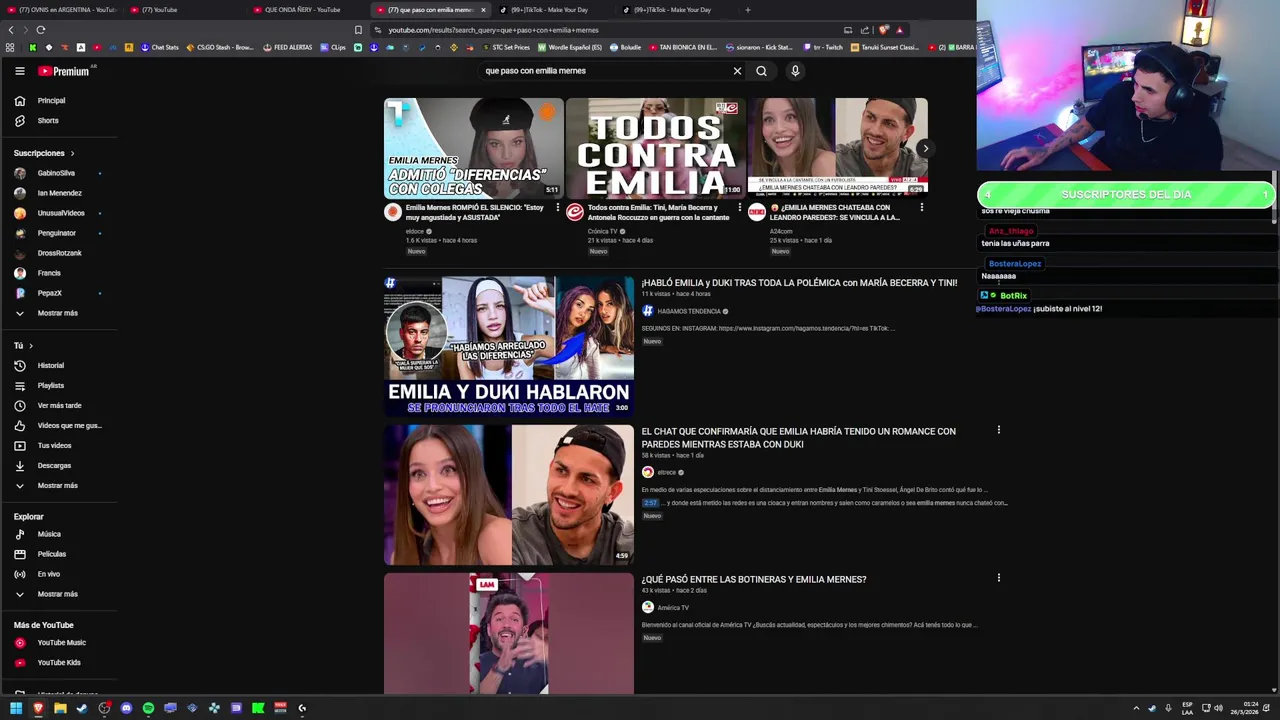Click the bookmark icon beside the address bar

pos(358,30)
